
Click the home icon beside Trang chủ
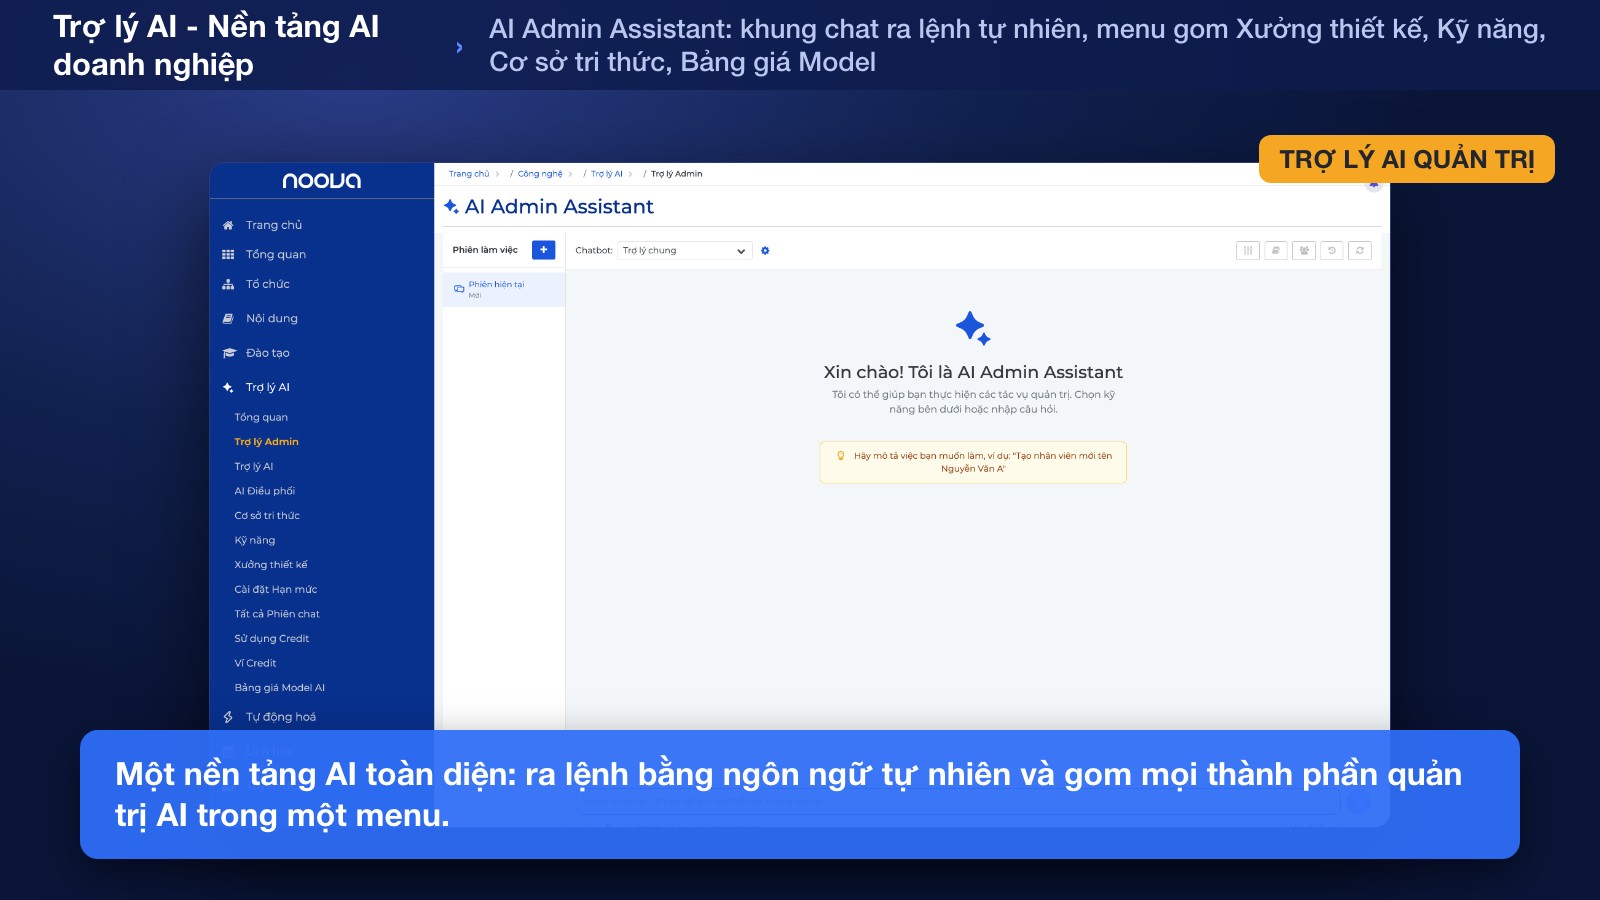click(x=228, y=225)
